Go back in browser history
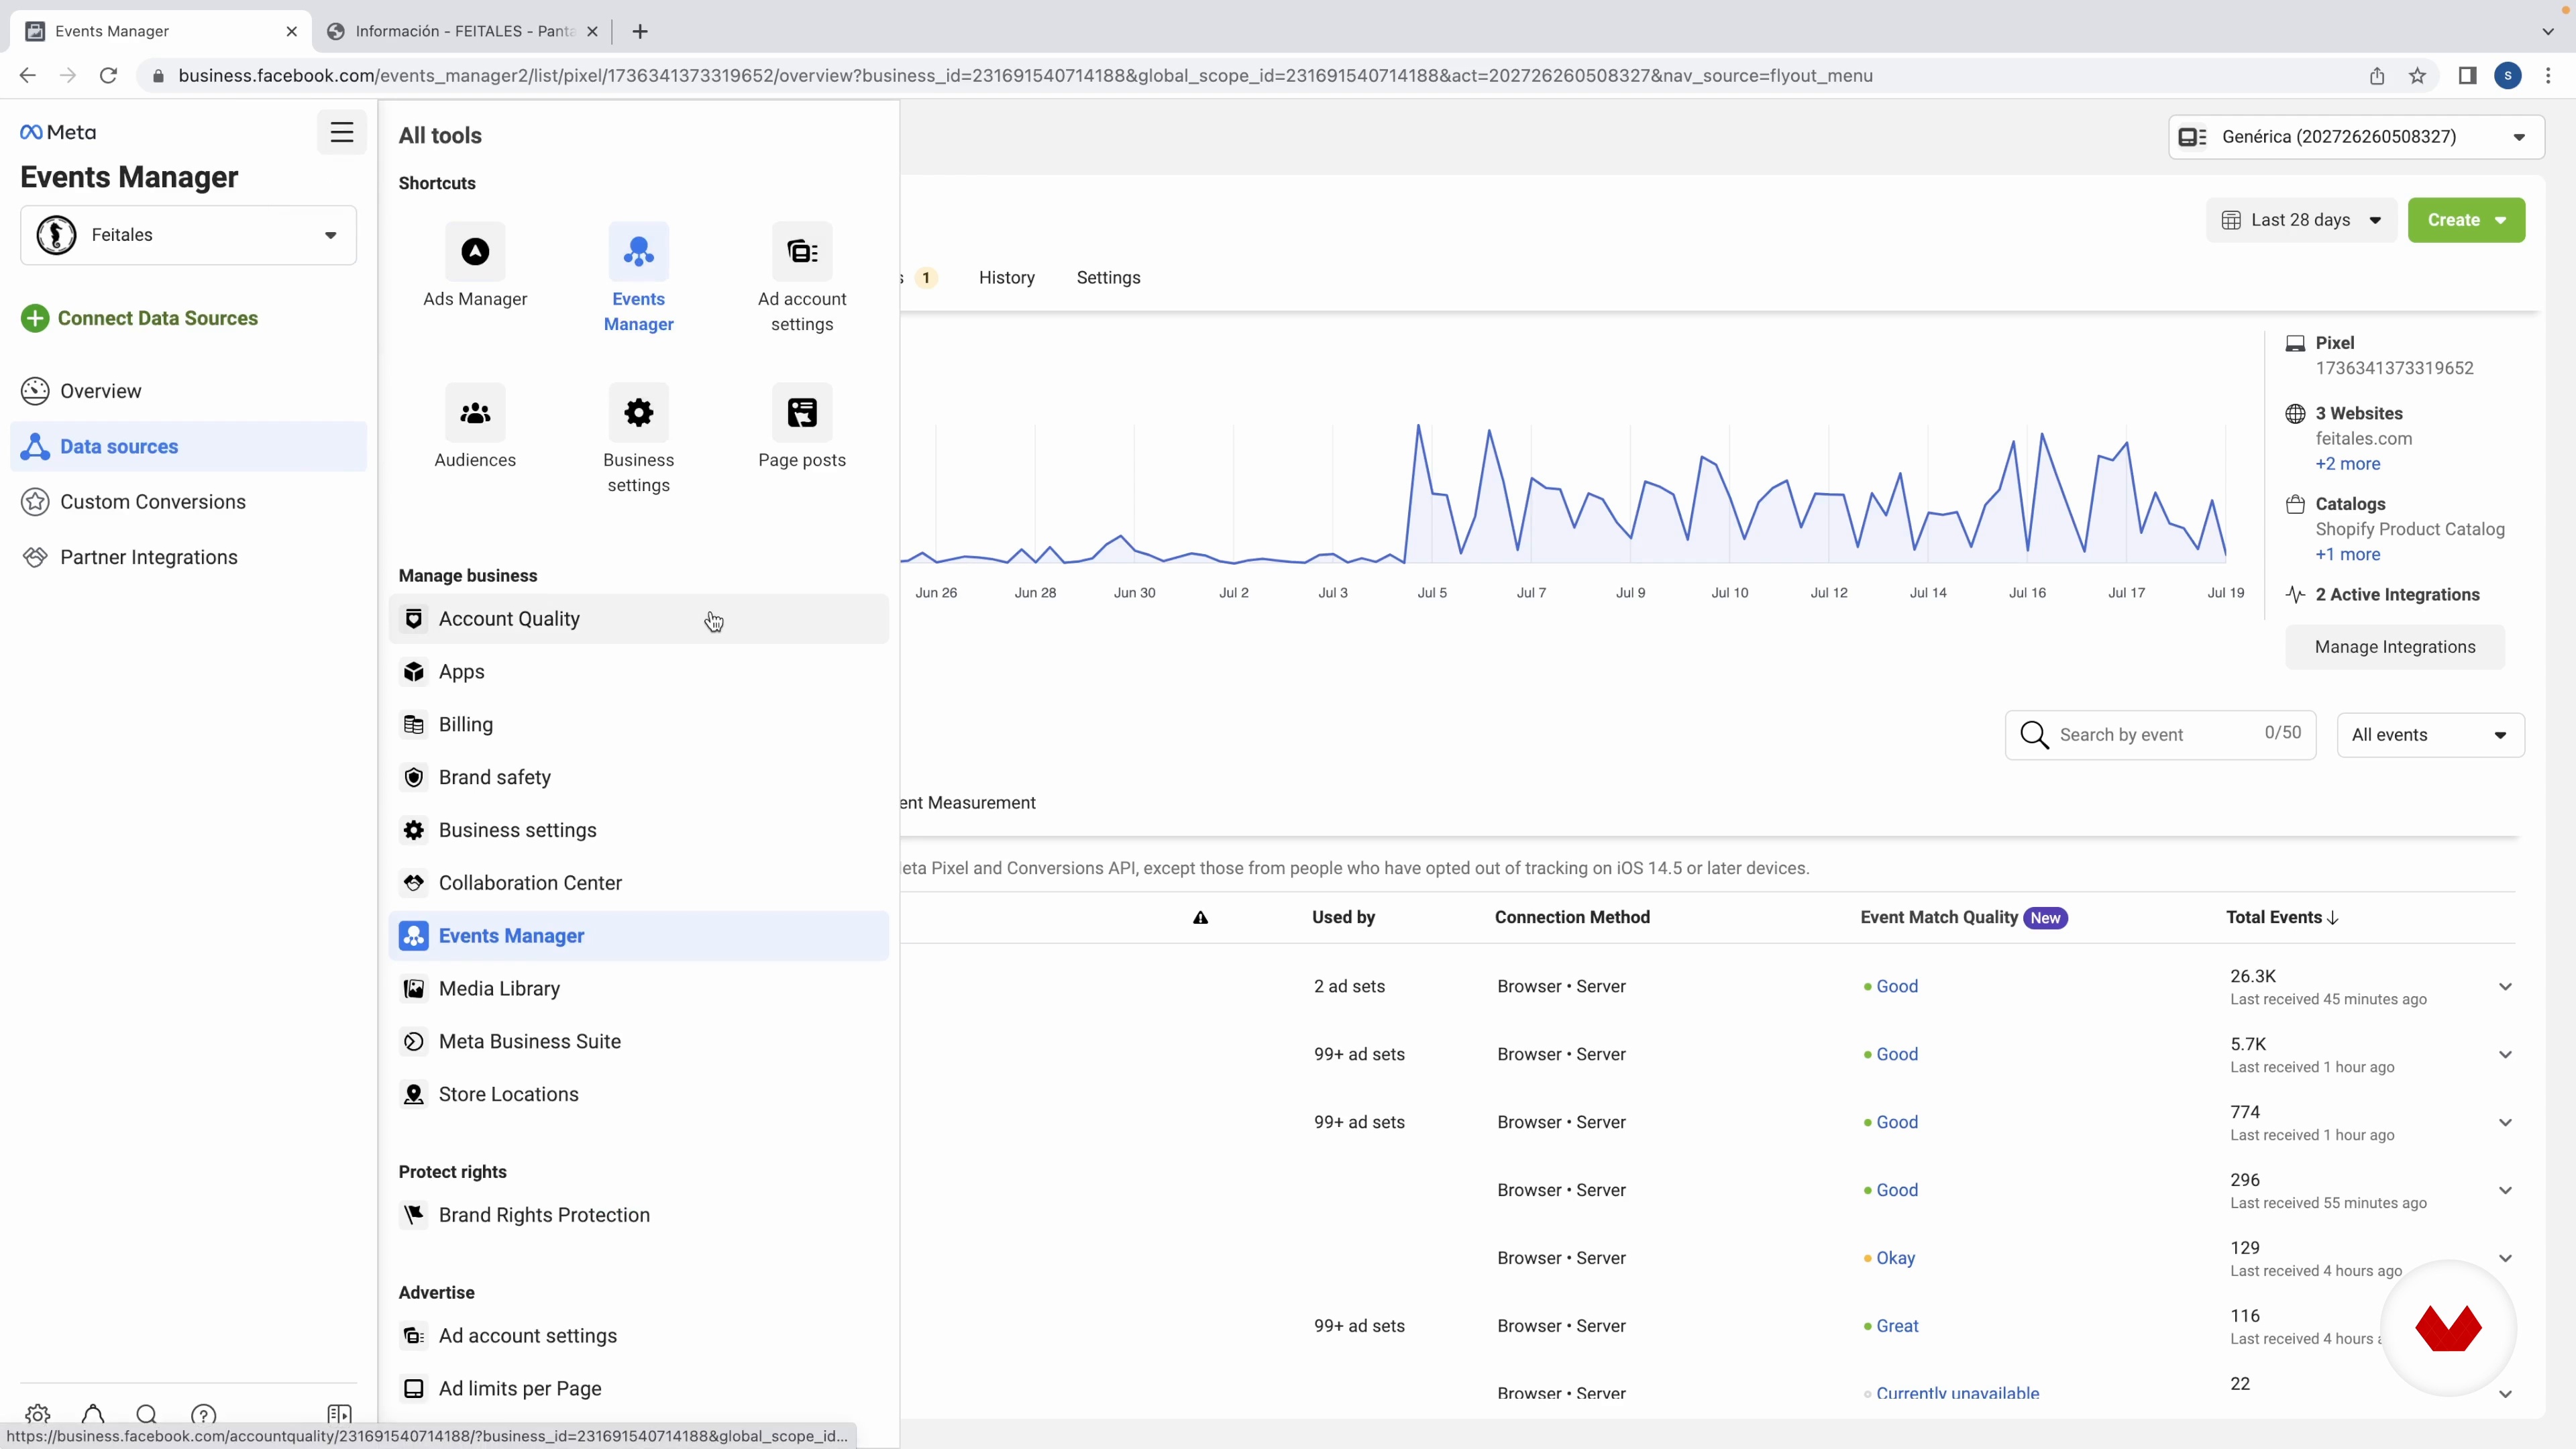 27,75
